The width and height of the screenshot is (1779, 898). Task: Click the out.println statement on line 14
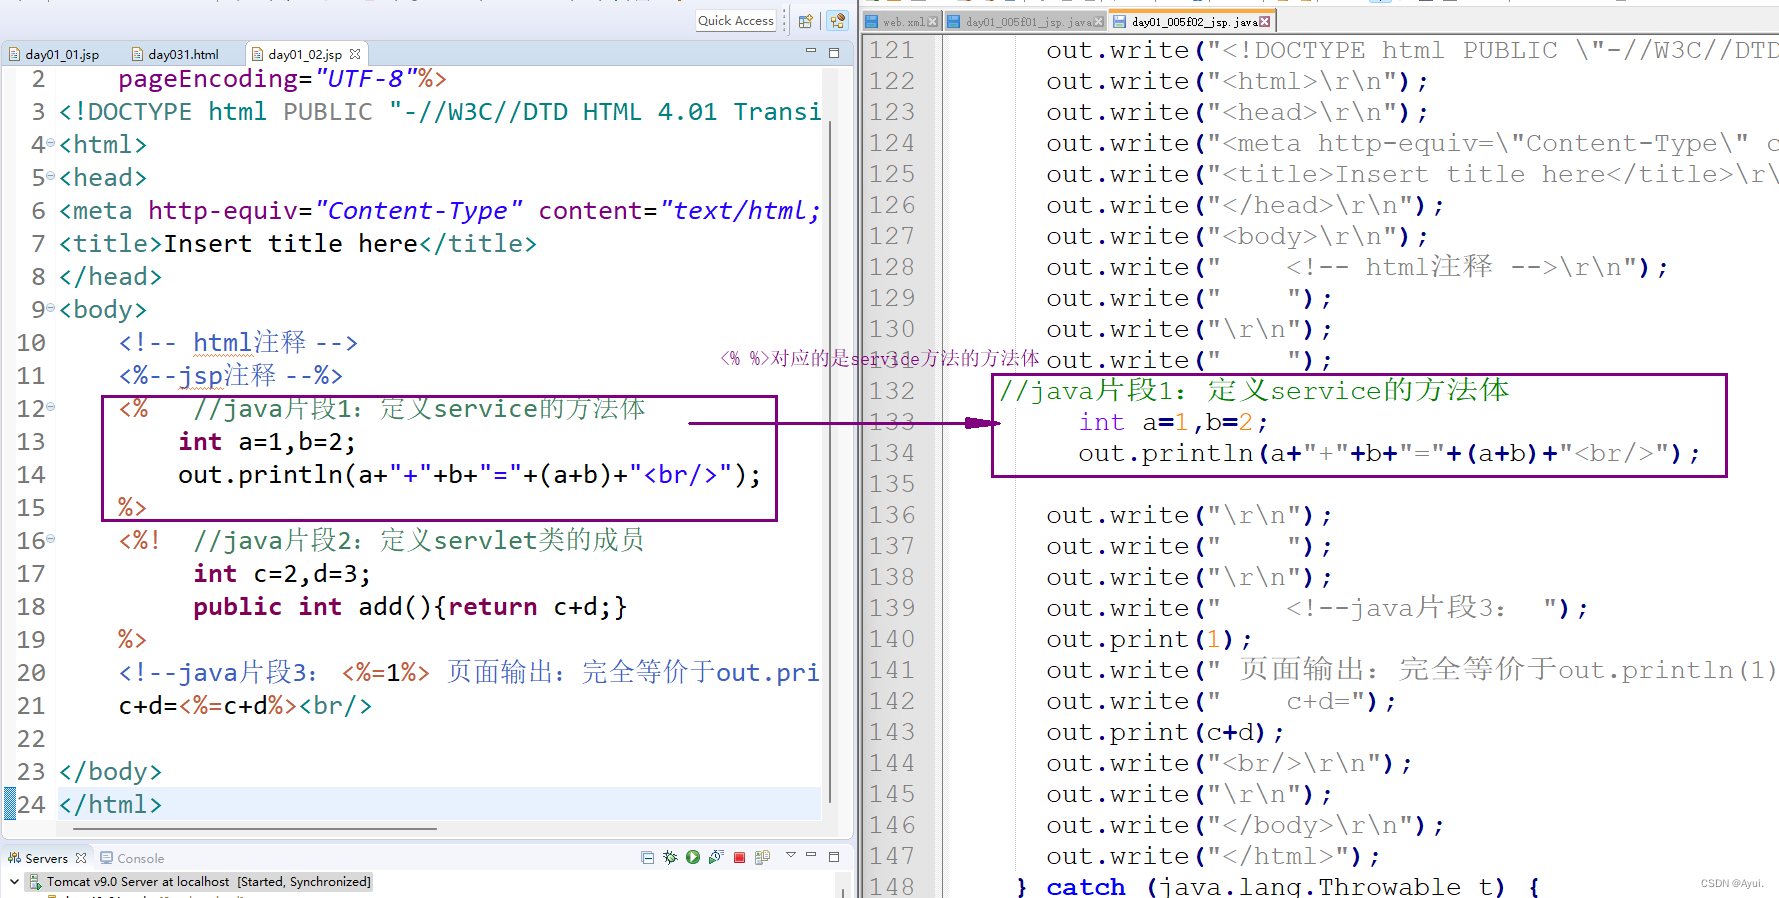coord(470,475)
